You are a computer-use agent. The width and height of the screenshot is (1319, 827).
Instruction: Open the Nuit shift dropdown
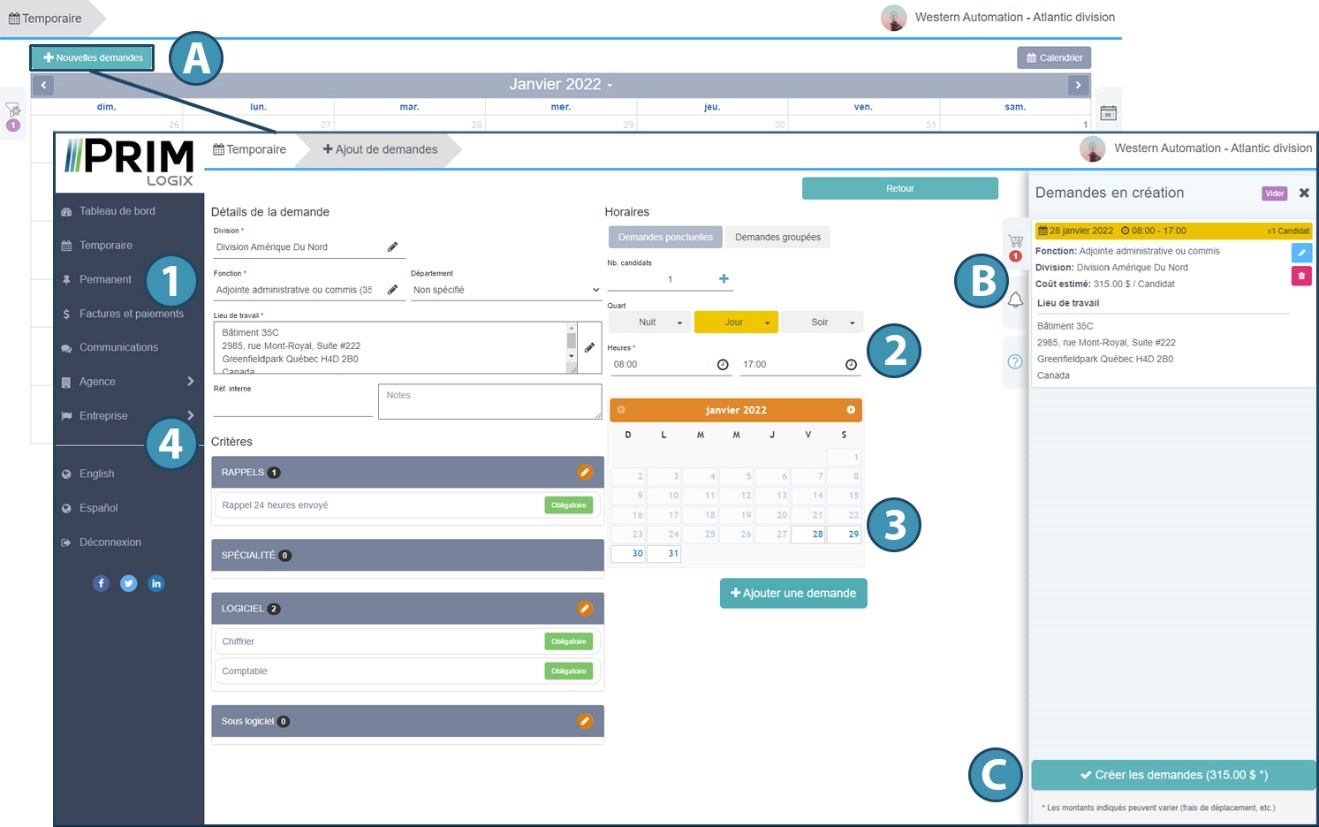coord(680,323)
